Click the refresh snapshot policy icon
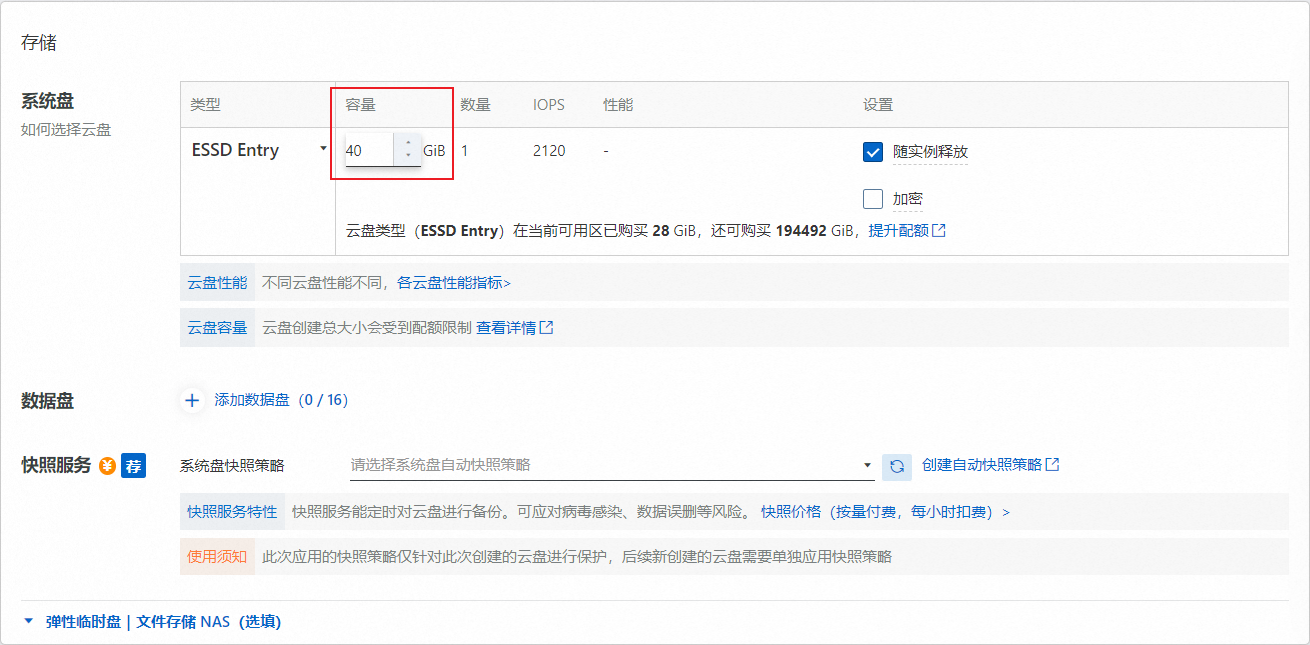The height and width of the screenshot is (645, 1310). coord(897,466)
